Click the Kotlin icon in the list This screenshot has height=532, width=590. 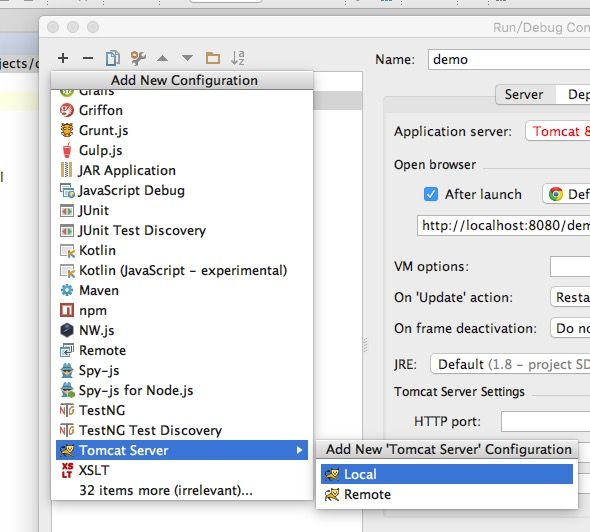(x=67, y=251)
